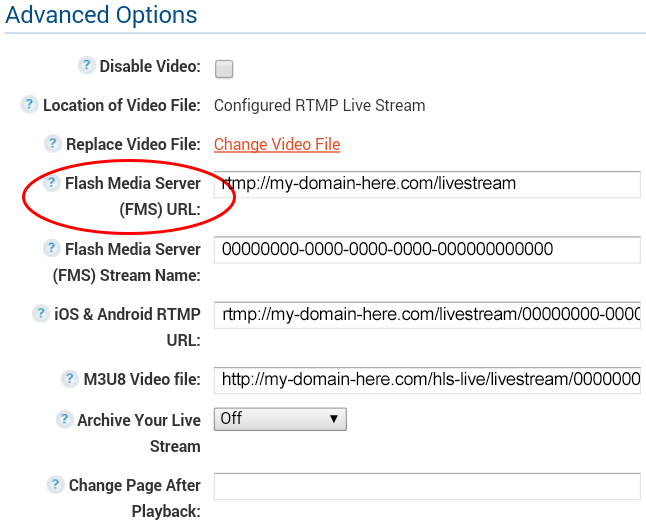Click Configured RTMP Live Stream text
Screen dimensions: 646x525
click(320, 105)
